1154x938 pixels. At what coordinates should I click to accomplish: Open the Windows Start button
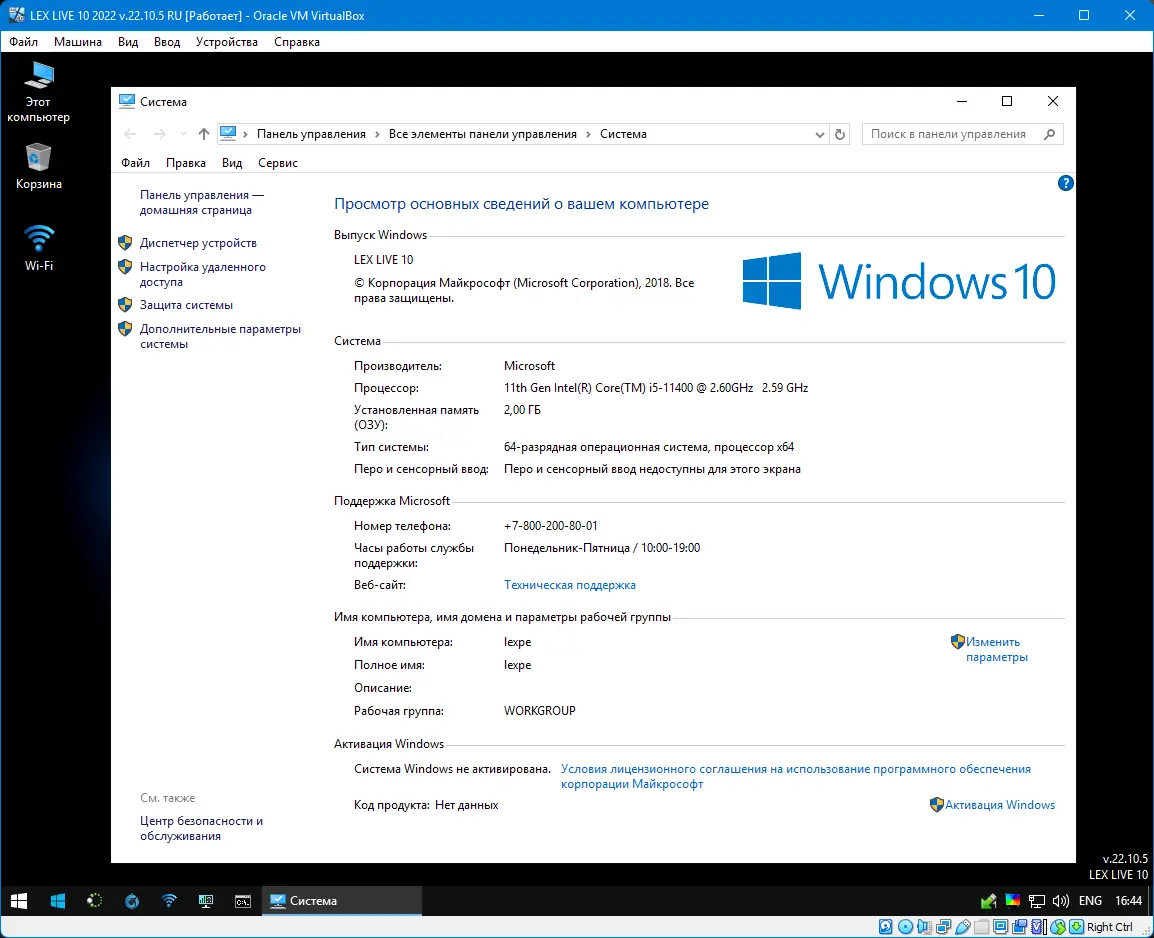coord(19,900)
